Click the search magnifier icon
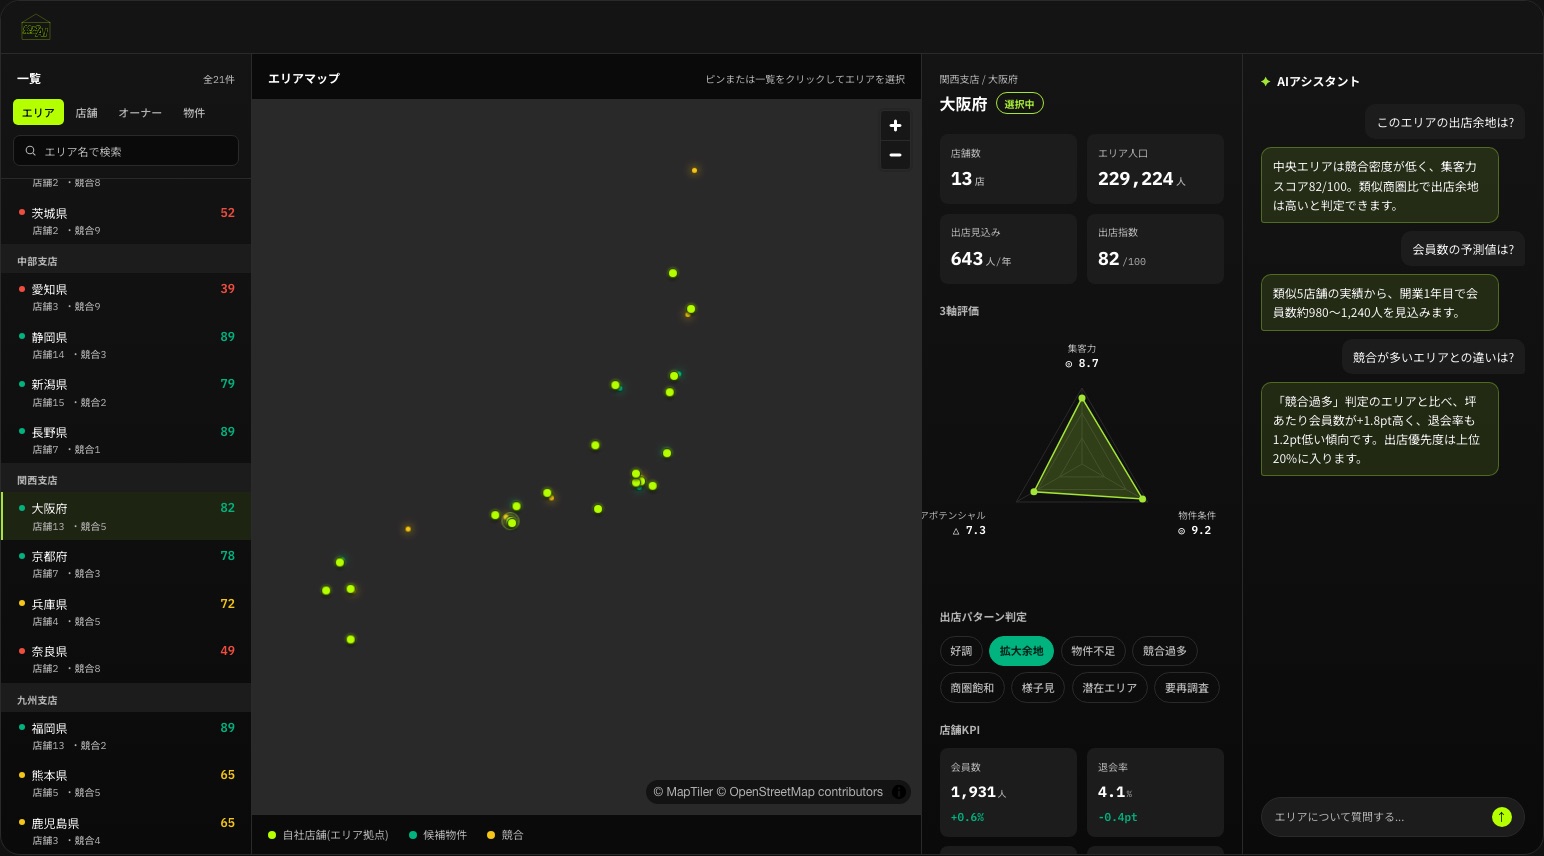Image resolution: width=1544 pixels, height=856 pixels. point(31,151)
